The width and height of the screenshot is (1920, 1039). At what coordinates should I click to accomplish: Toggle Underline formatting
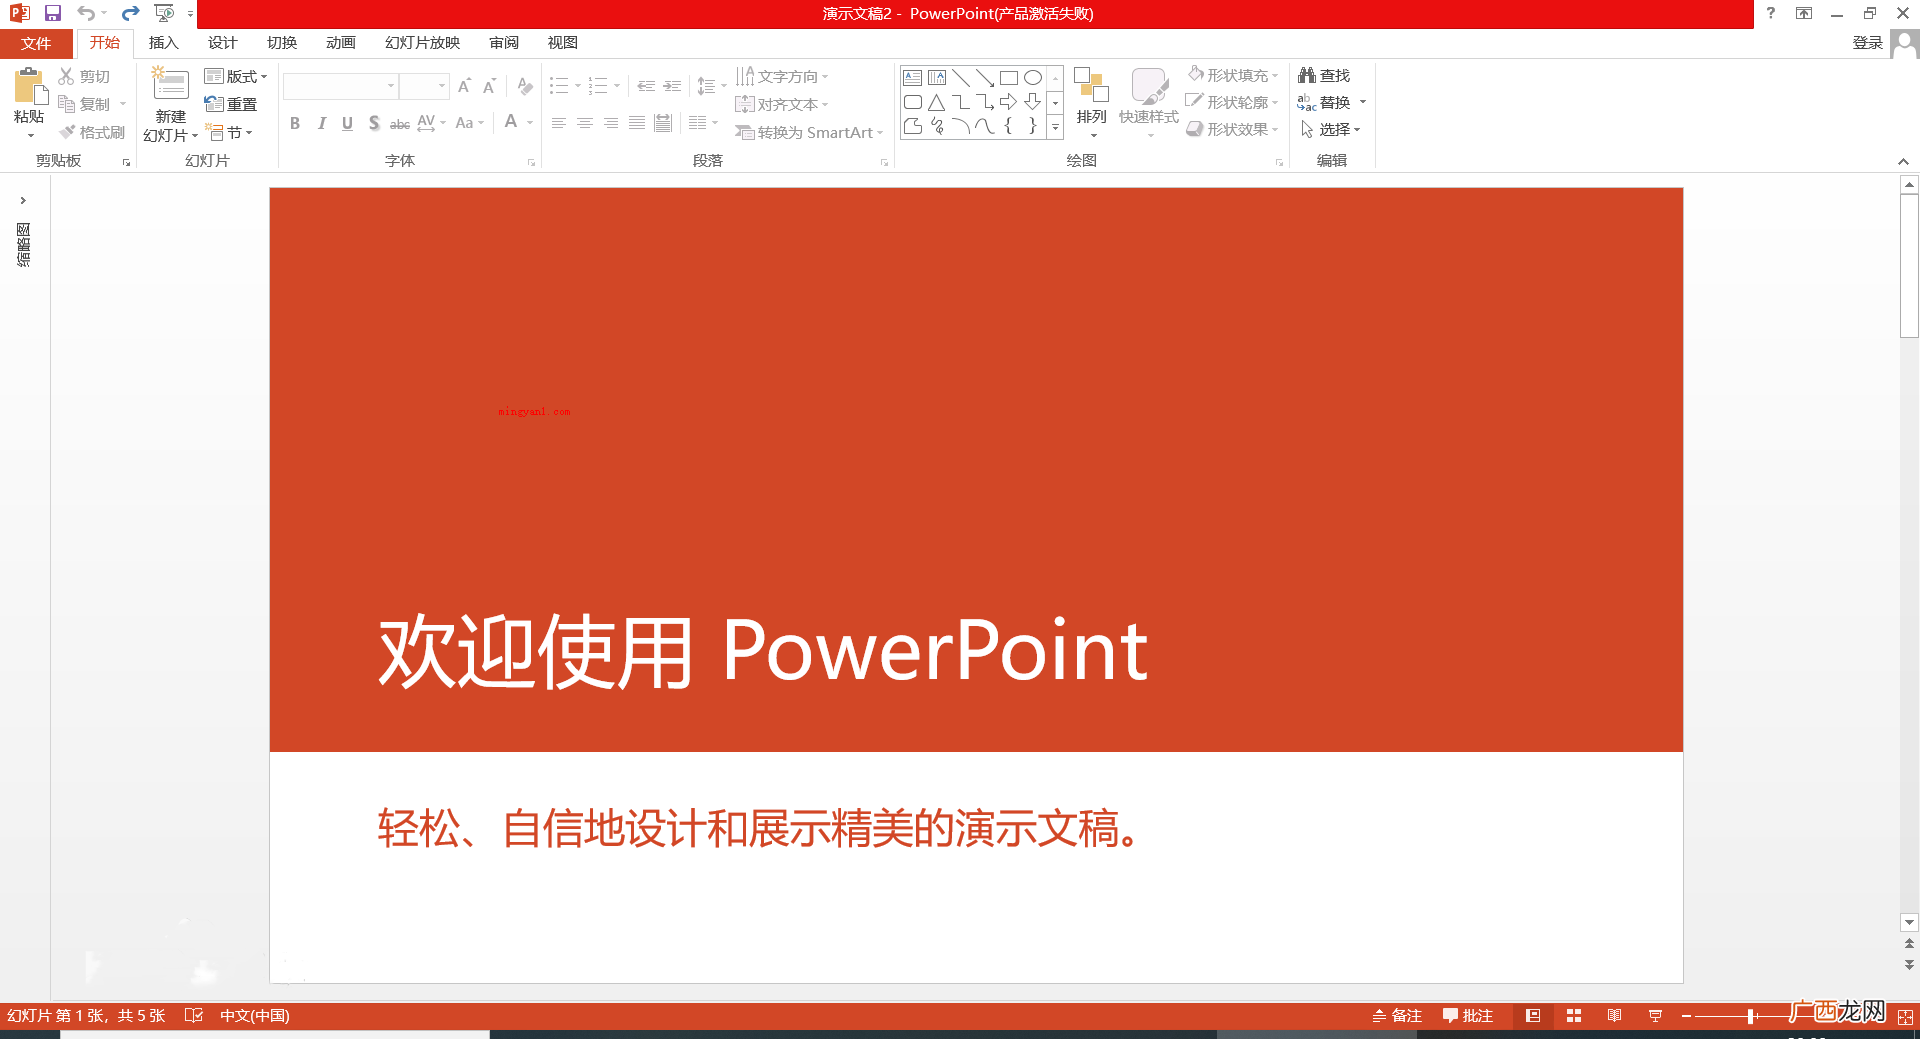pos(347,123)
